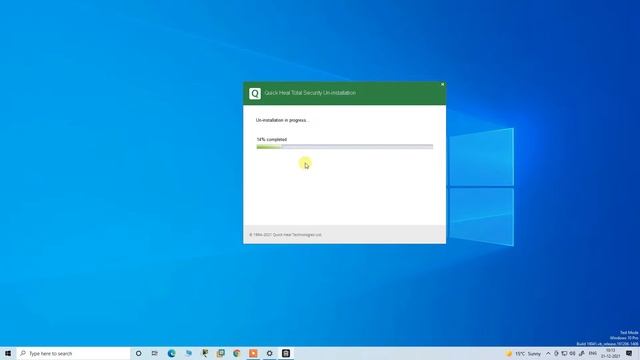Open the clock and date flyout
This screenshot has width=640, height=360.
(x=610, y=353)
